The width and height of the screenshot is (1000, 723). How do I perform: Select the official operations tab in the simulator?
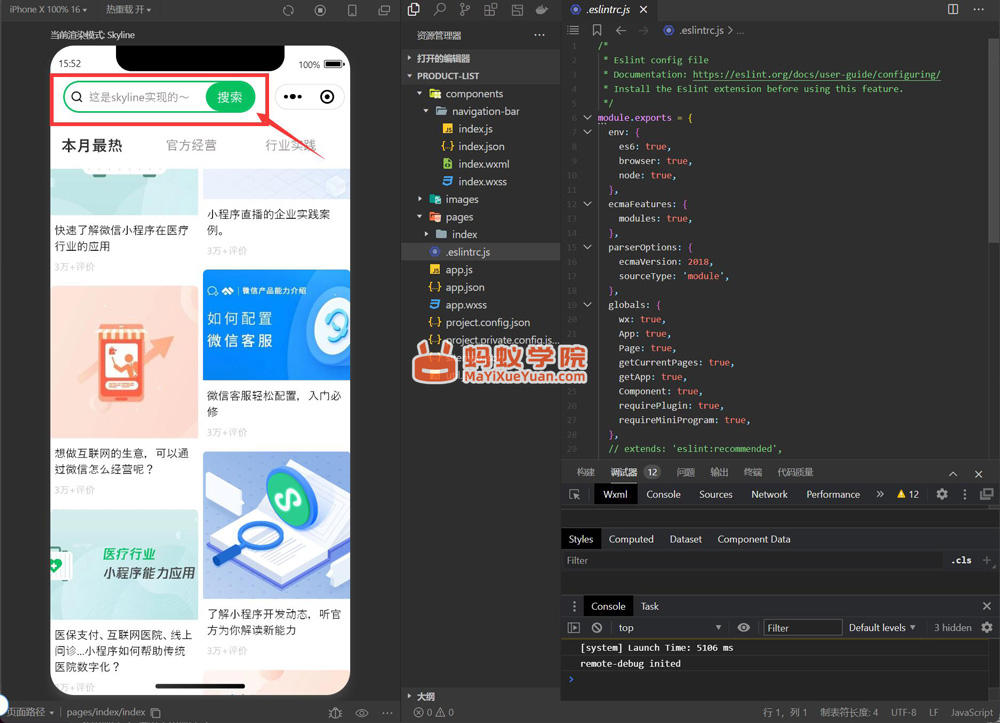coord(191,145)
